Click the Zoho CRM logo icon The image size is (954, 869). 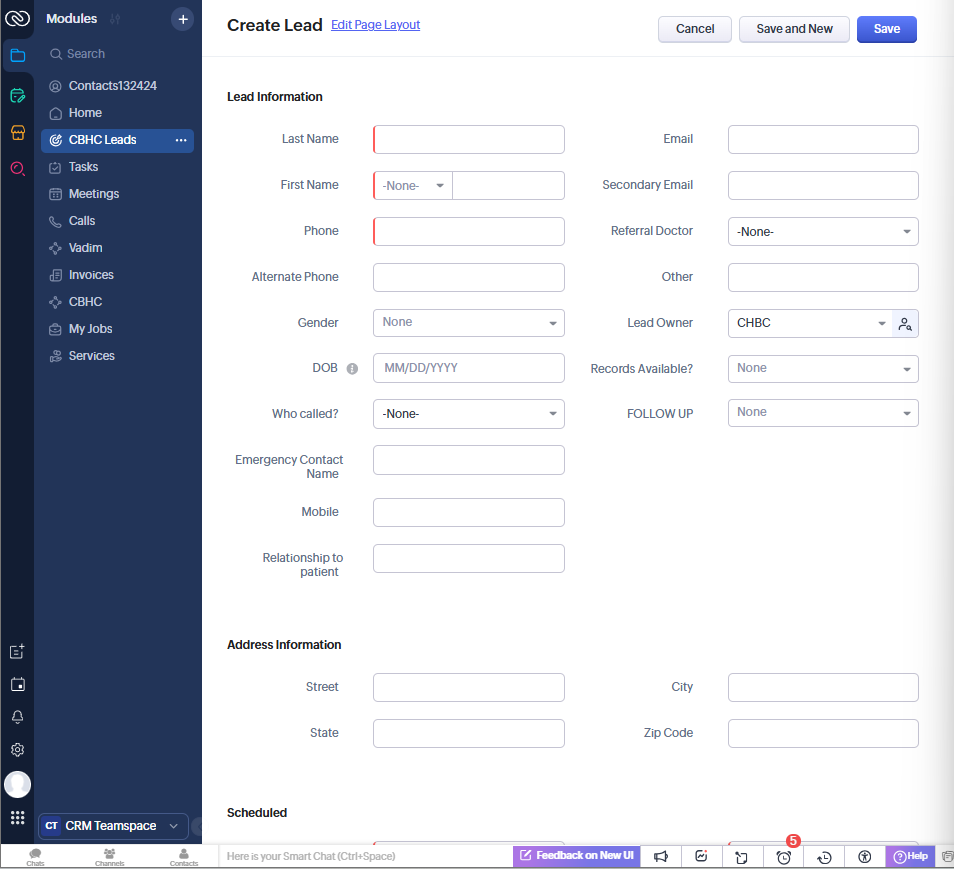click(x=17, y=19)
